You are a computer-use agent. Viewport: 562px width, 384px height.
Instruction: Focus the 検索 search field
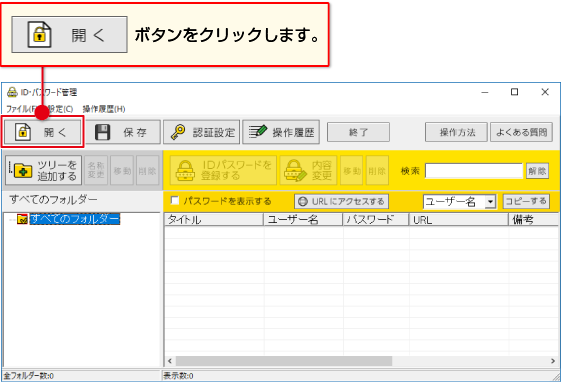(x=474, y=171)
